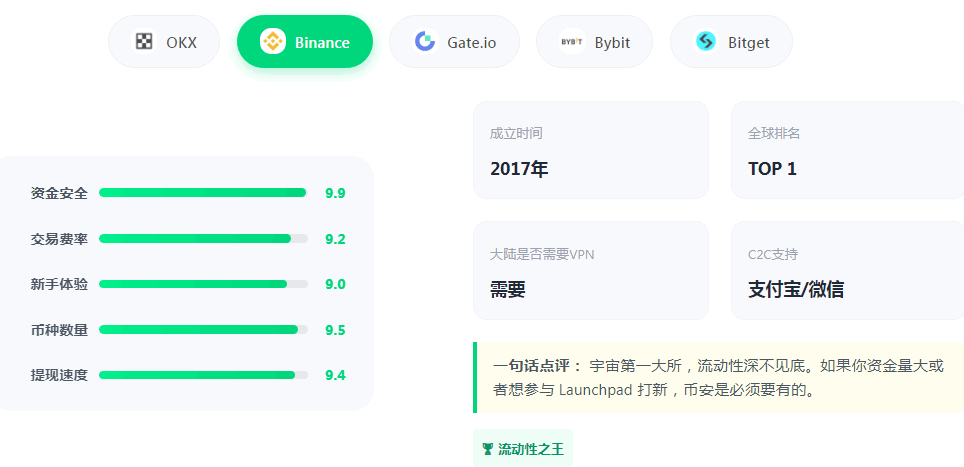This screenshot has height=467, width=964.
Task: Click the 提现速度 rating progress bar
Action: (x=203, y=375)
